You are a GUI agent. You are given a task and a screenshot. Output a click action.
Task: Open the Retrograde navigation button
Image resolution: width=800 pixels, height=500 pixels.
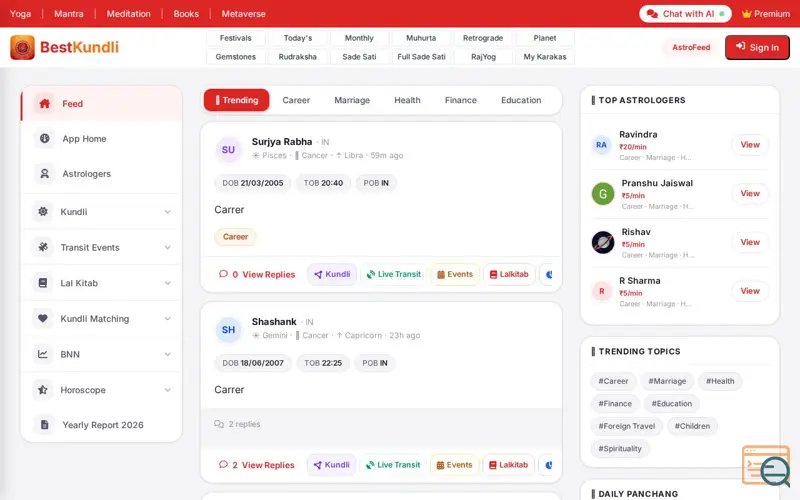tap(483, 38)
